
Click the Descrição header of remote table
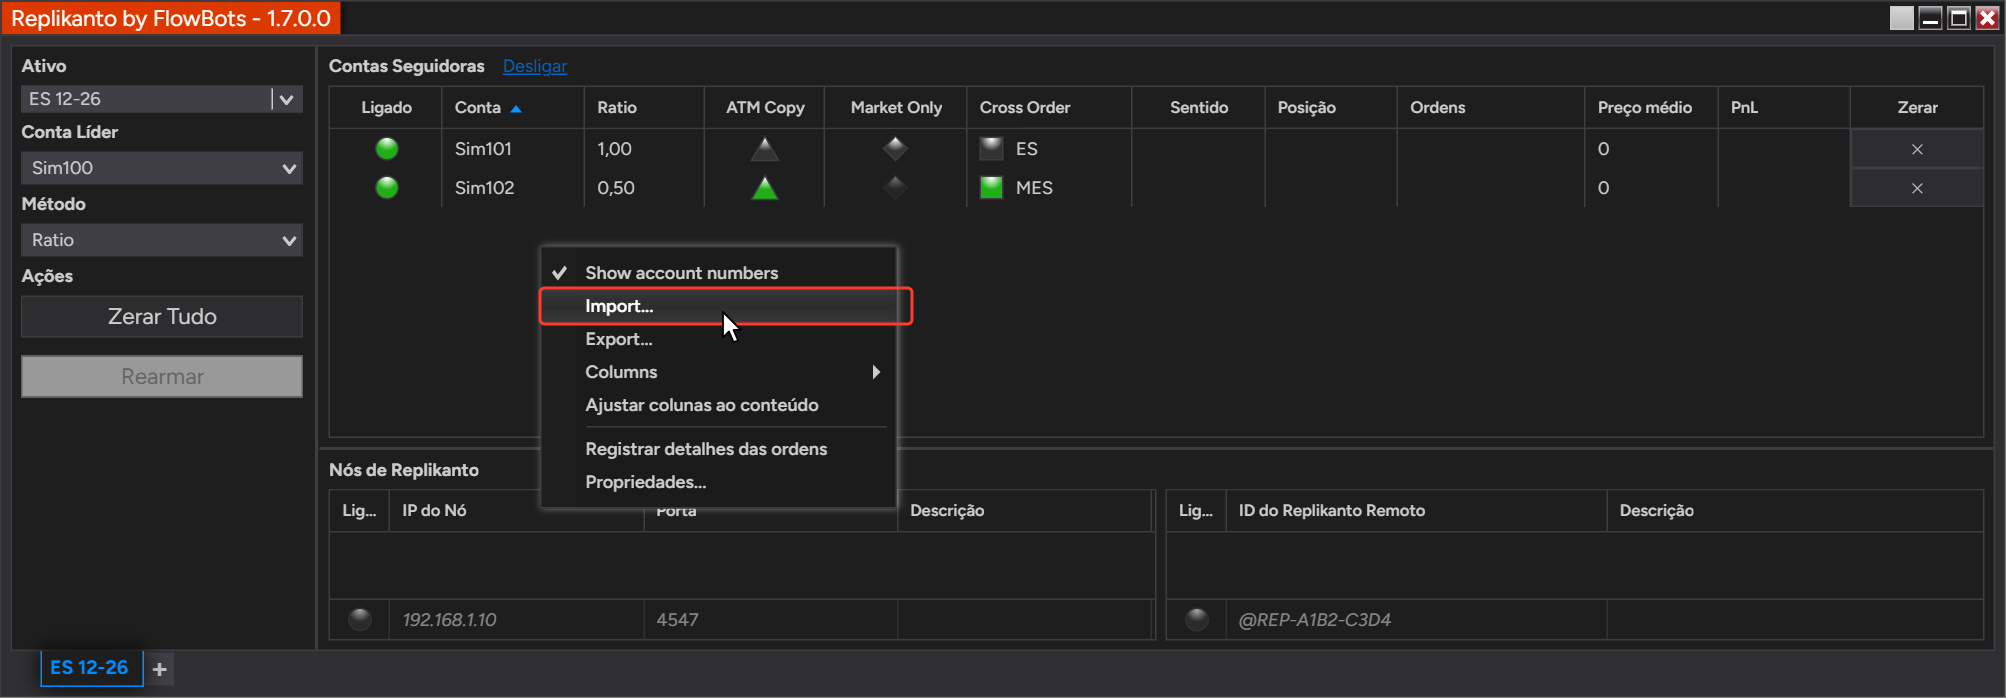1795,510
